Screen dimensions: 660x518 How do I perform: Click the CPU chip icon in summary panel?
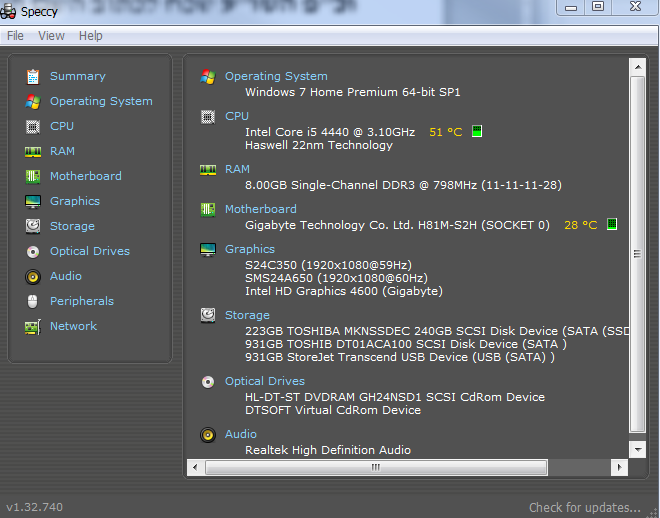click(208, 117)
